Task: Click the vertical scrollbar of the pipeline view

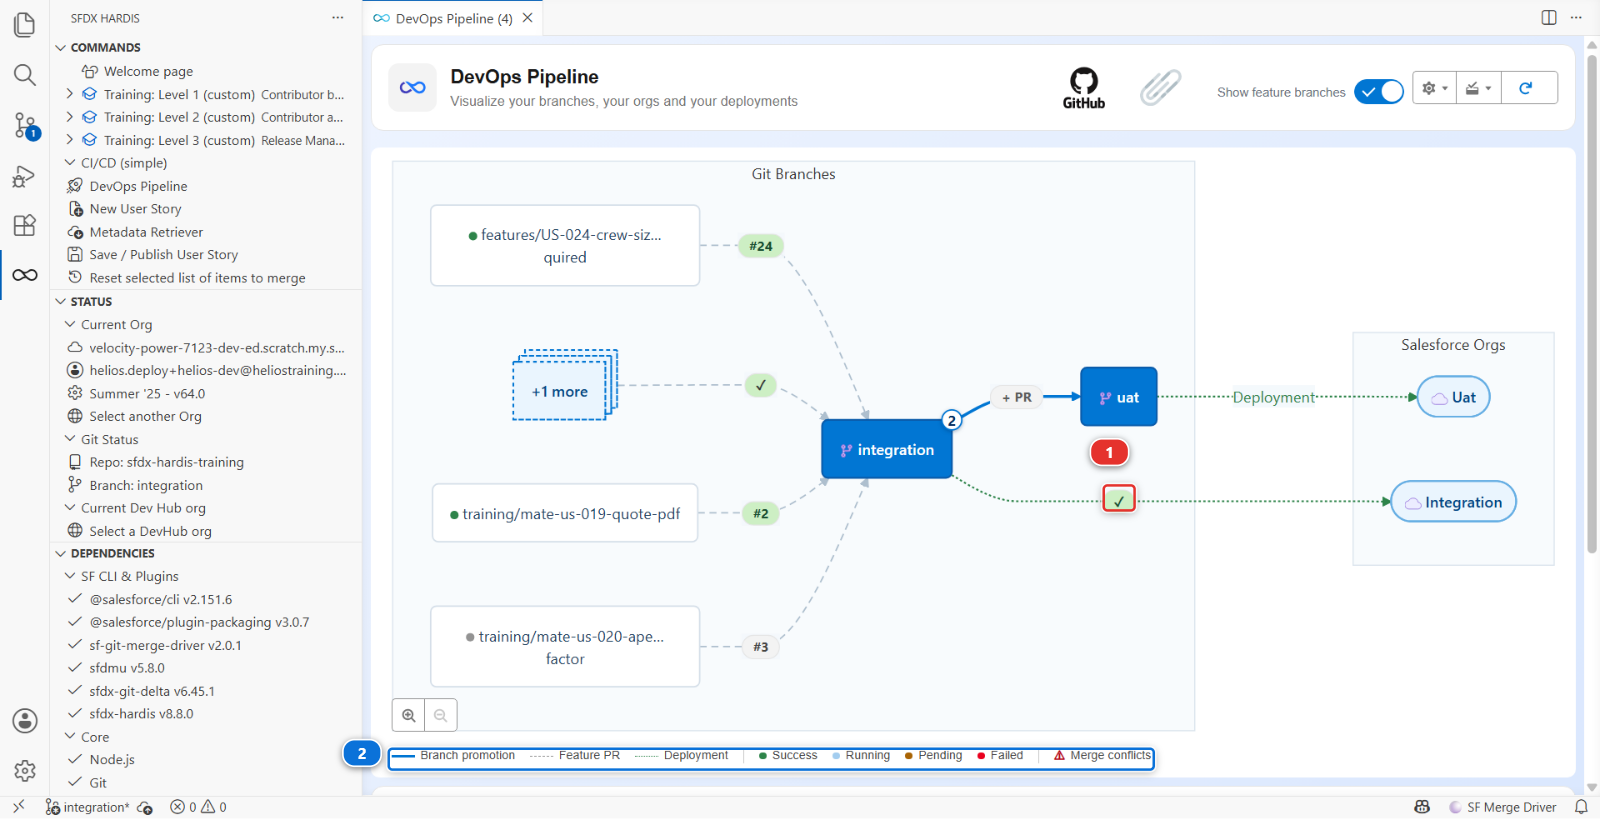Action: [x=1592, y=304]
